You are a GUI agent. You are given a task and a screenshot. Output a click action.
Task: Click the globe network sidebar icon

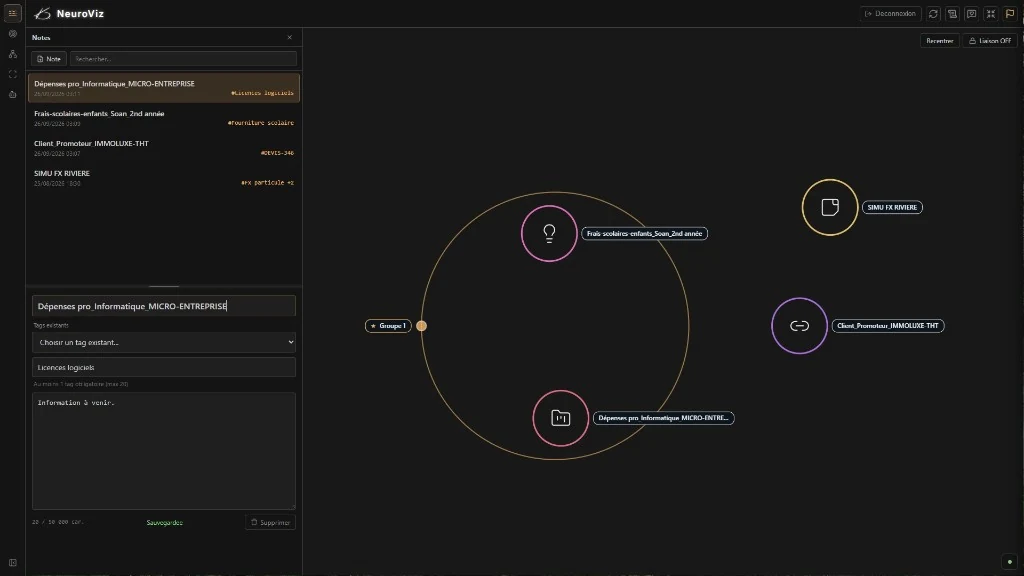[x=12, y=34]
